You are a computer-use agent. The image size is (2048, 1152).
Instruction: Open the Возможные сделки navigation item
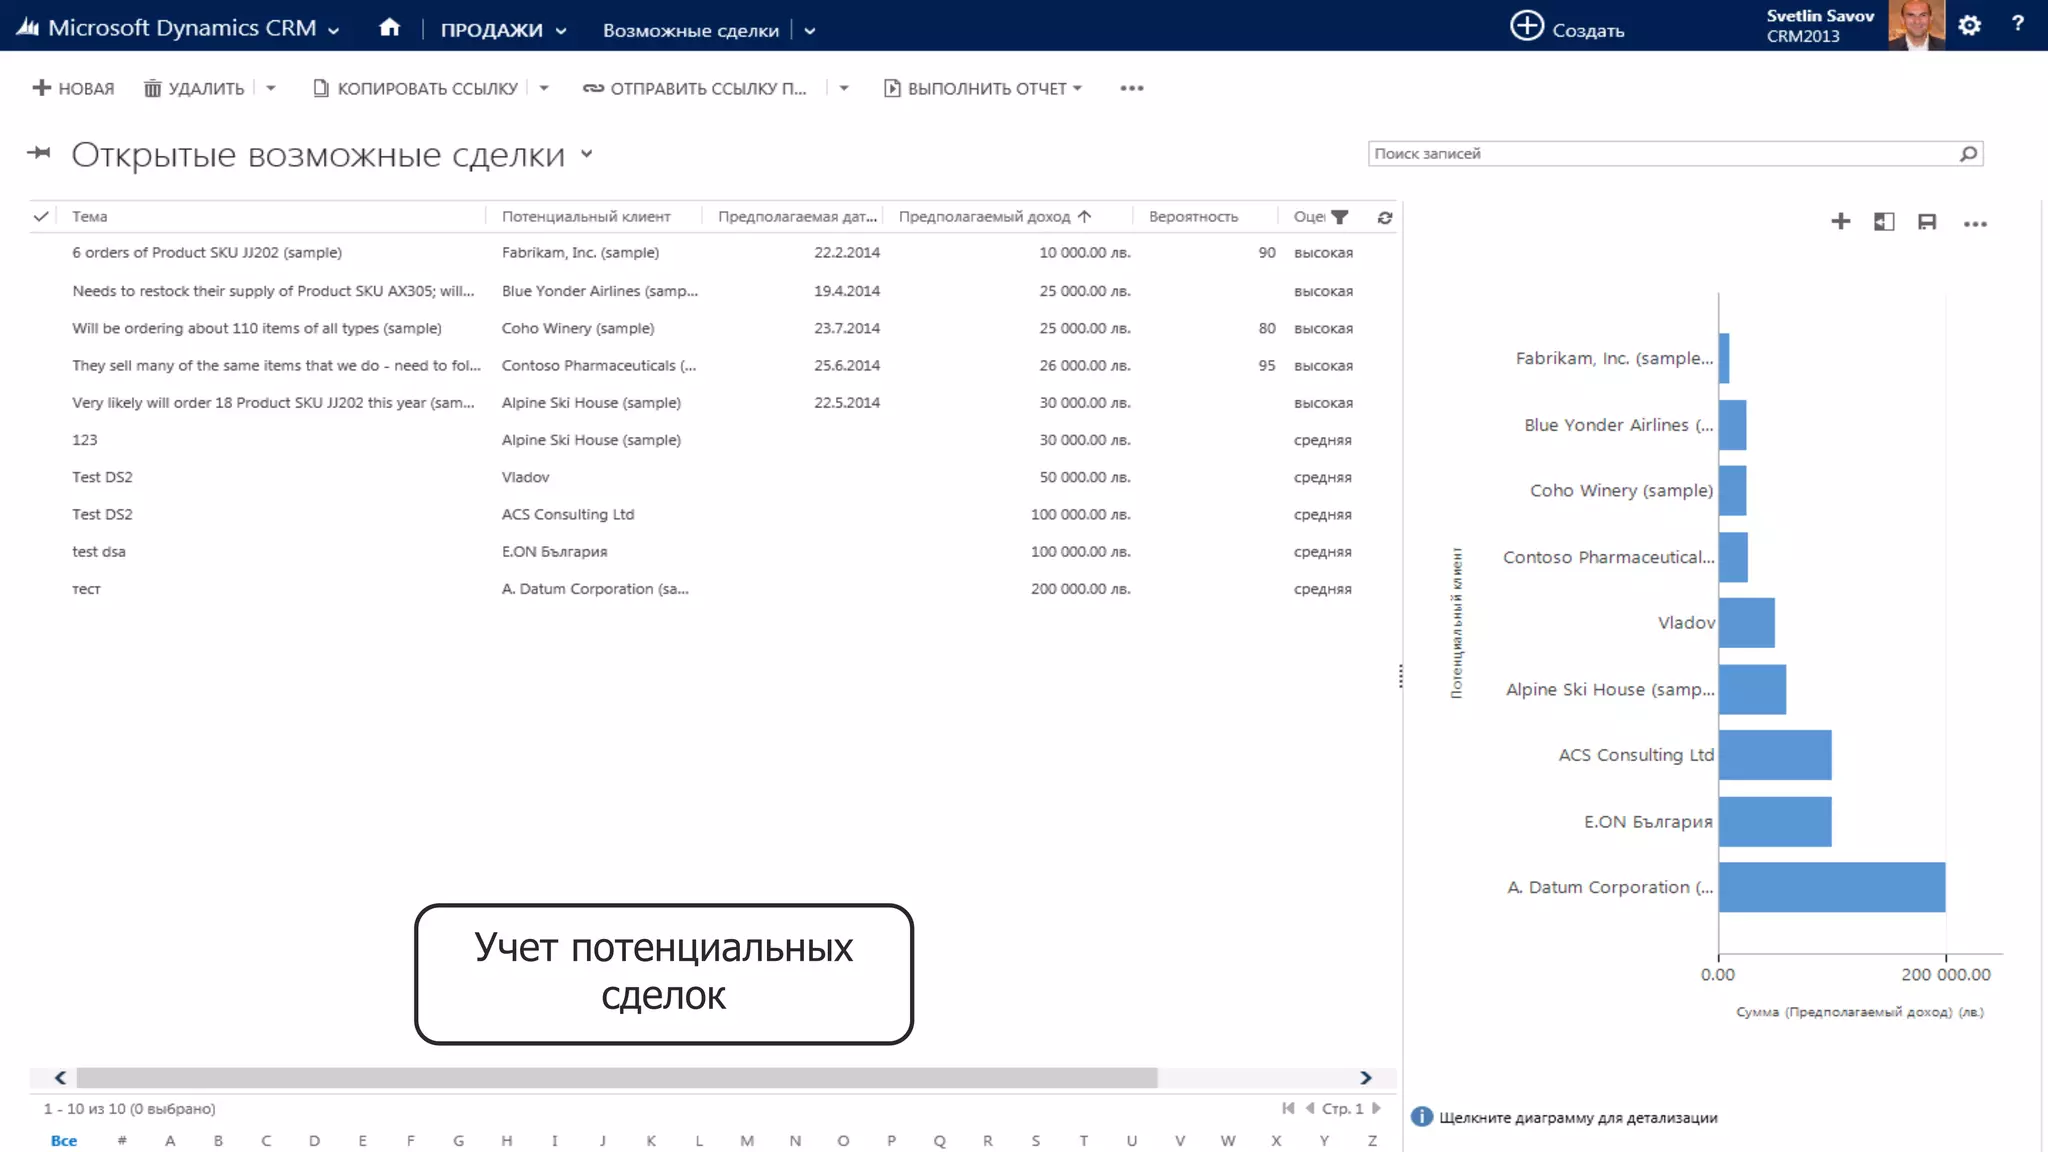pos(690,30)
